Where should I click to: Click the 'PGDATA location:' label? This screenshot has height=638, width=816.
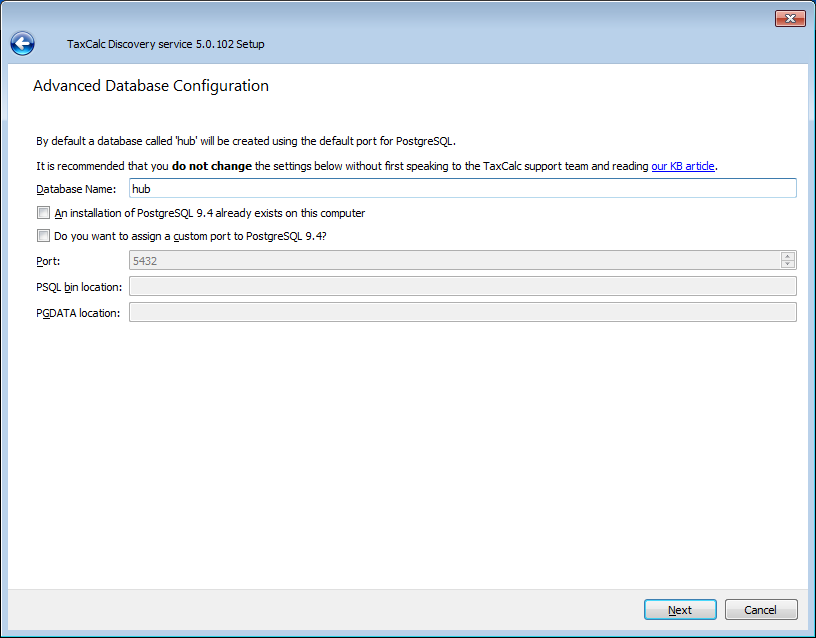77,314
